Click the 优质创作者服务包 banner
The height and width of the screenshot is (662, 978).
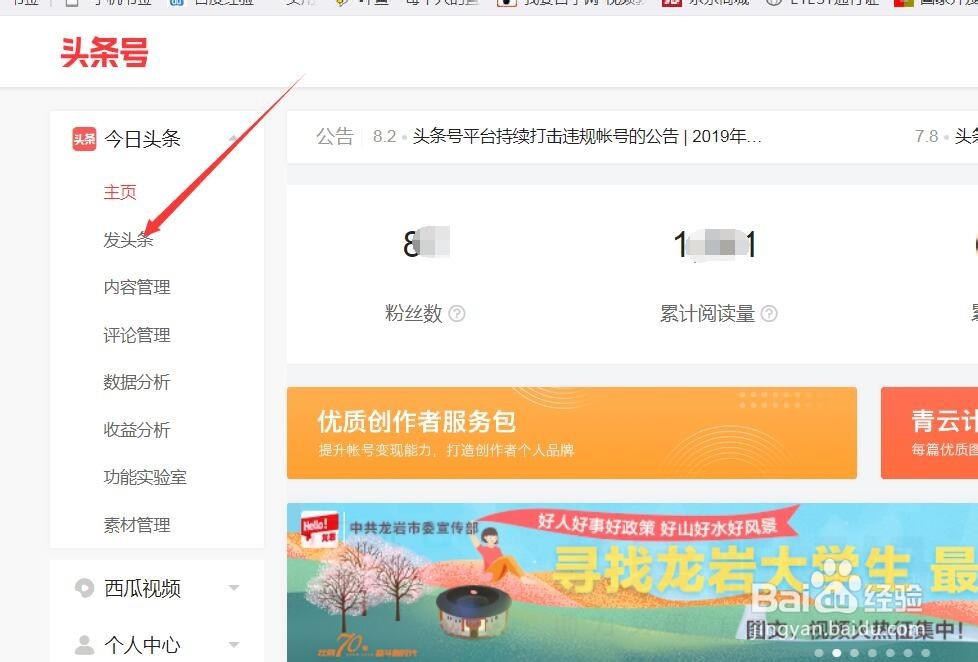[572, 433]
